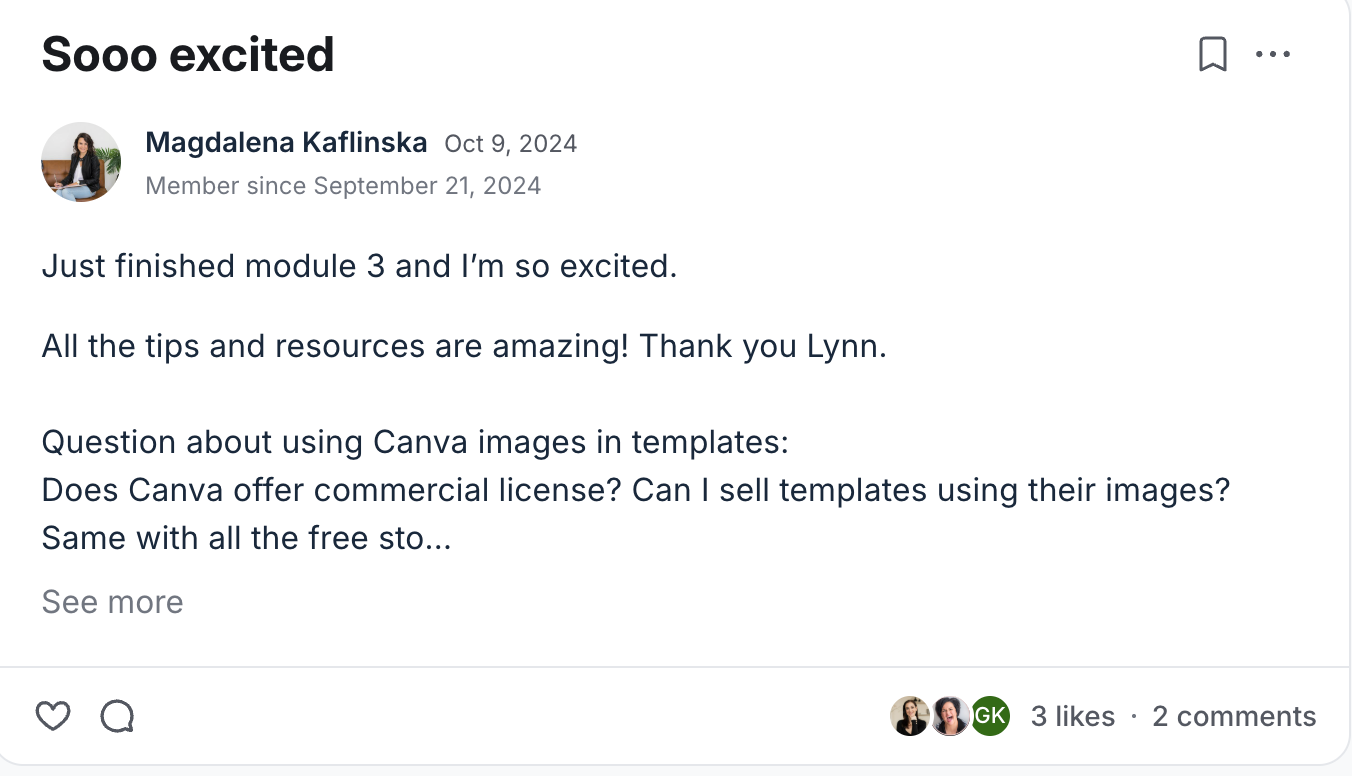Click the "Member since September 21, 2024" text
This screenshot has height=776, width=1352.
click(343, 186)
